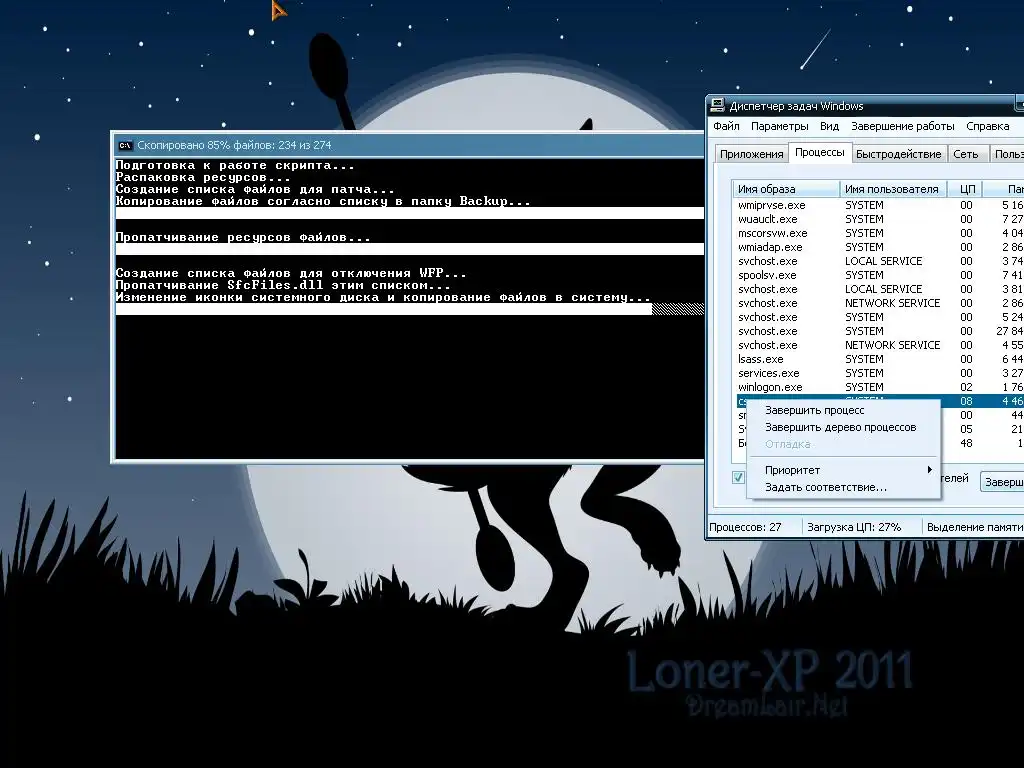Sort by the ЦП column header
The image size is (1024, 768).
click(x=967, y=189)
